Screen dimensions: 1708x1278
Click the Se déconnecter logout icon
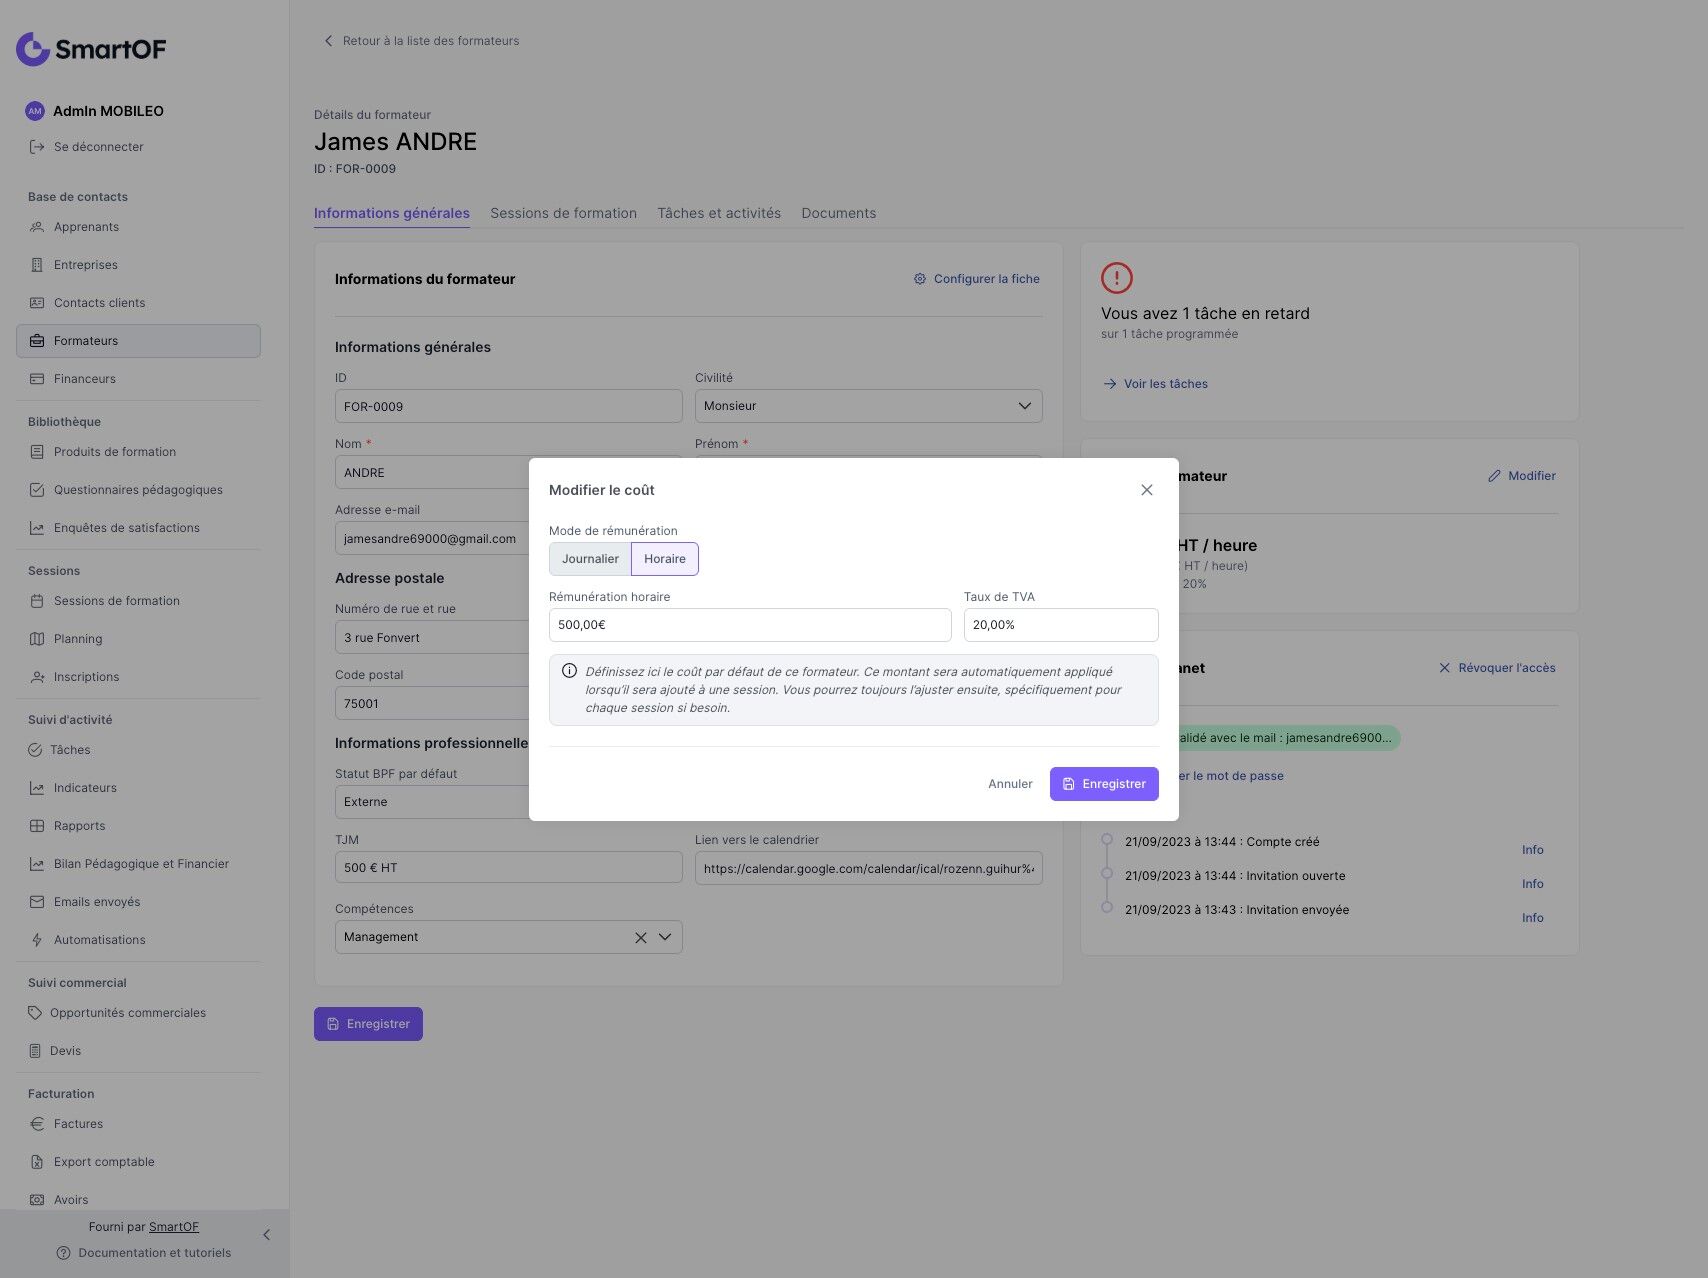(37, 147)
